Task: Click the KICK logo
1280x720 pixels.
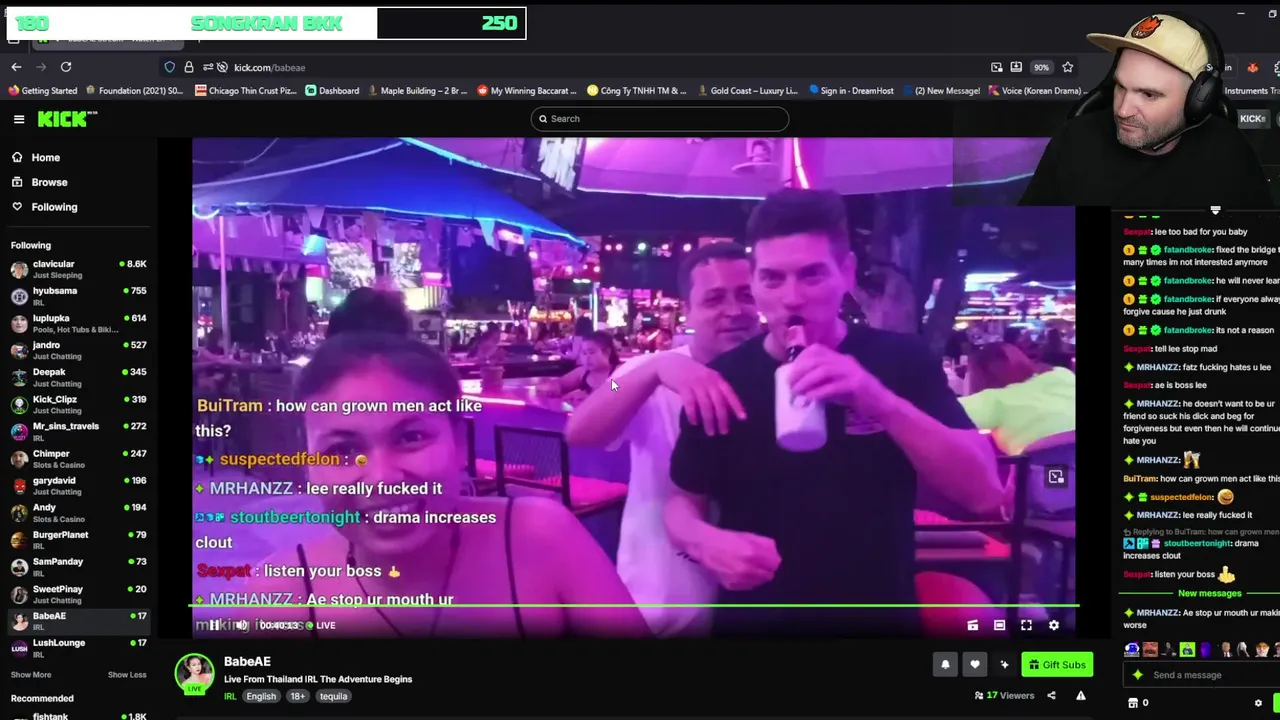Action: [67, 119]
